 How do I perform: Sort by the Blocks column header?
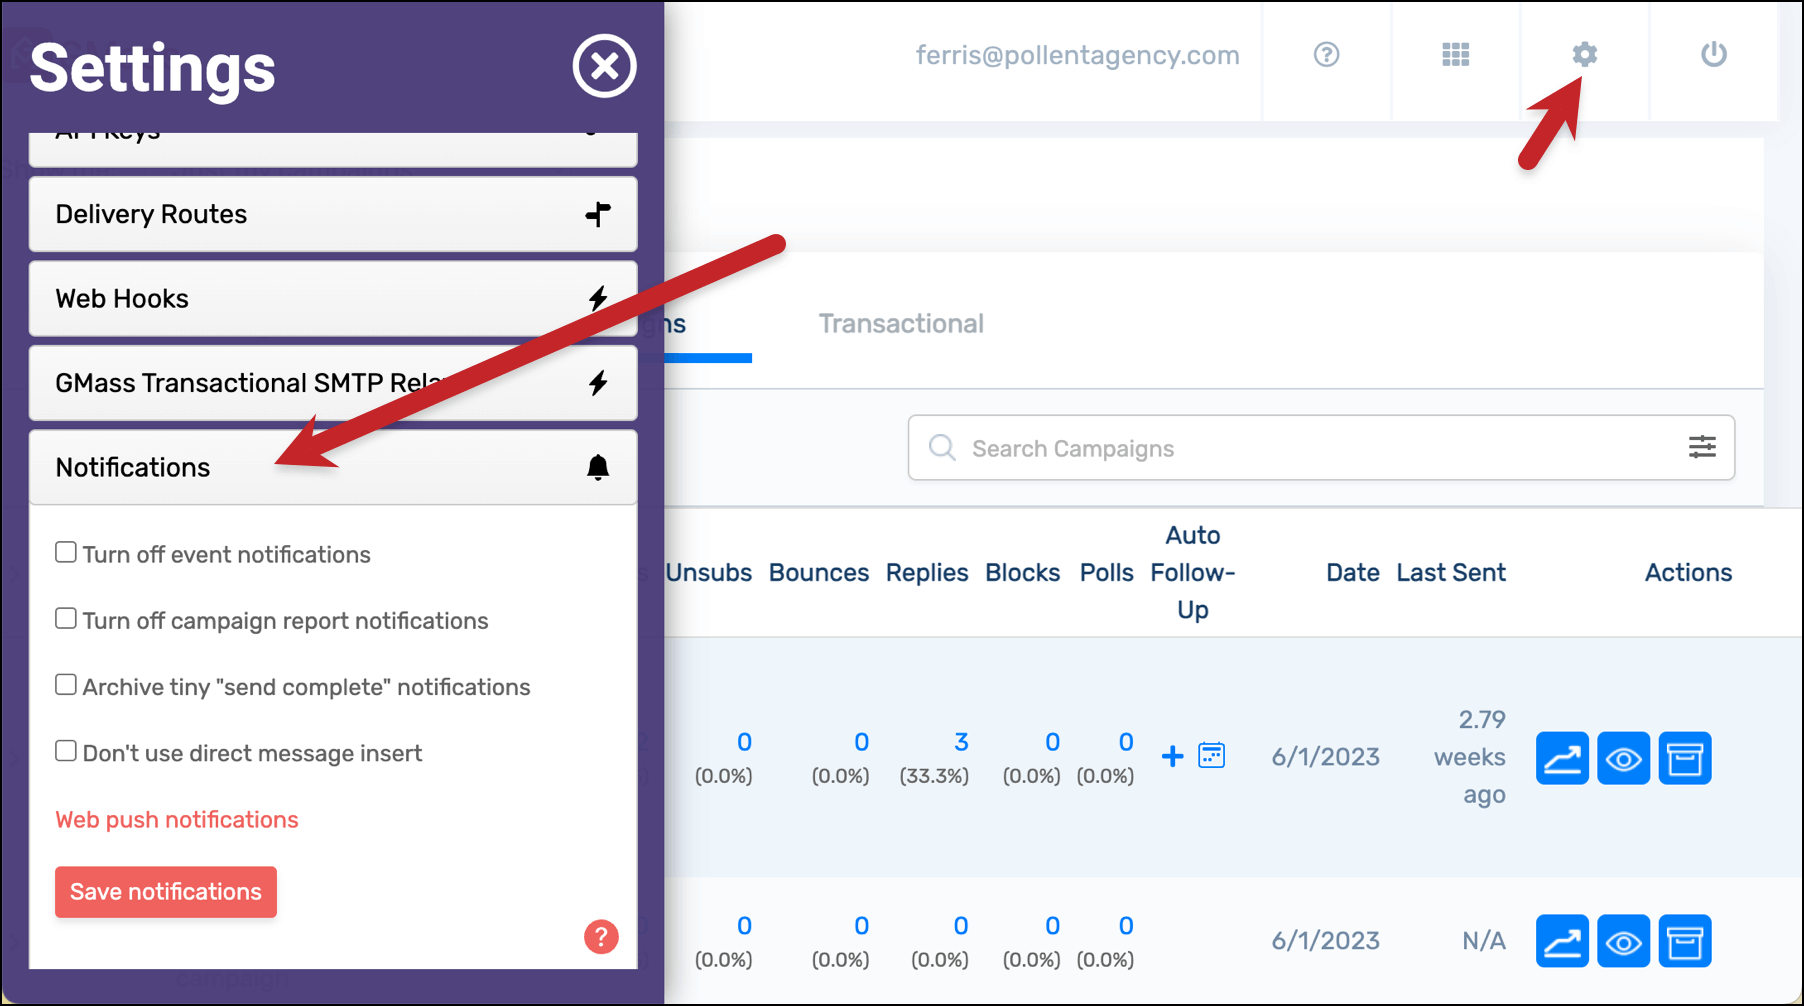(x=1022, y=573)
